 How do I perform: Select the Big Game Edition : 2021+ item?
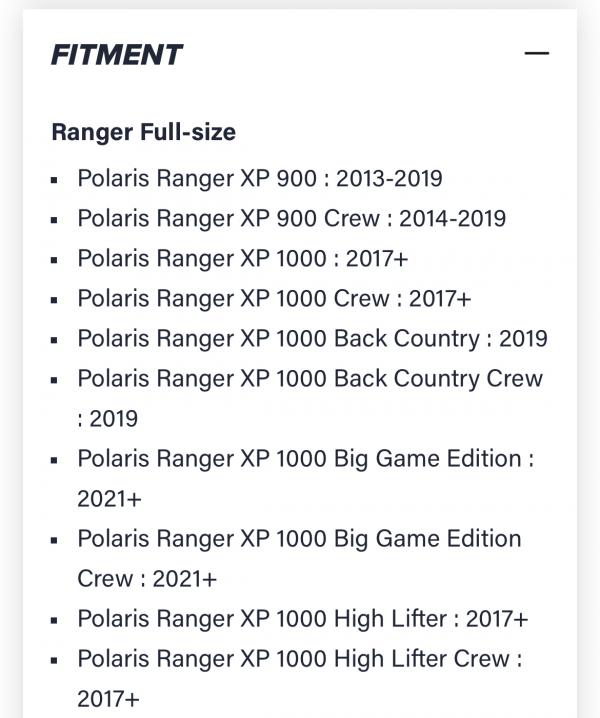point(306,479)
